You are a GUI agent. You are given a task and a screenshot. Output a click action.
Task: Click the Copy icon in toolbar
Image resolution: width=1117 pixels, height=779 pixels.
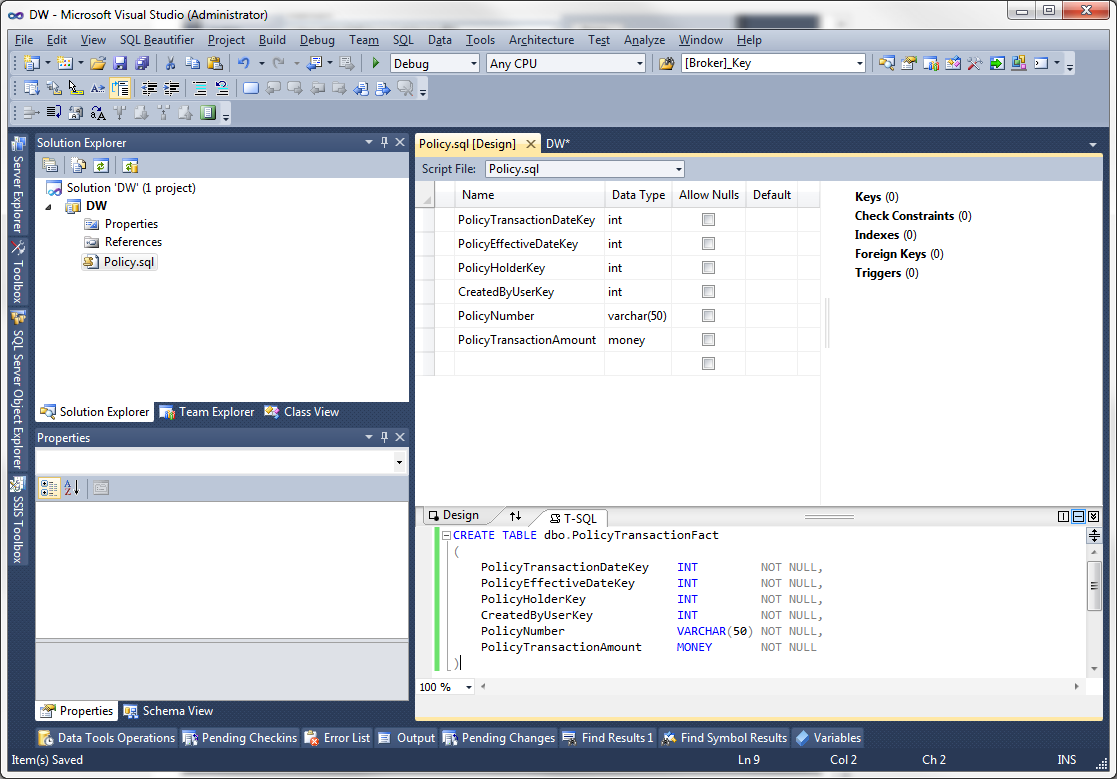pyautogui.click(x=192, y=63)
